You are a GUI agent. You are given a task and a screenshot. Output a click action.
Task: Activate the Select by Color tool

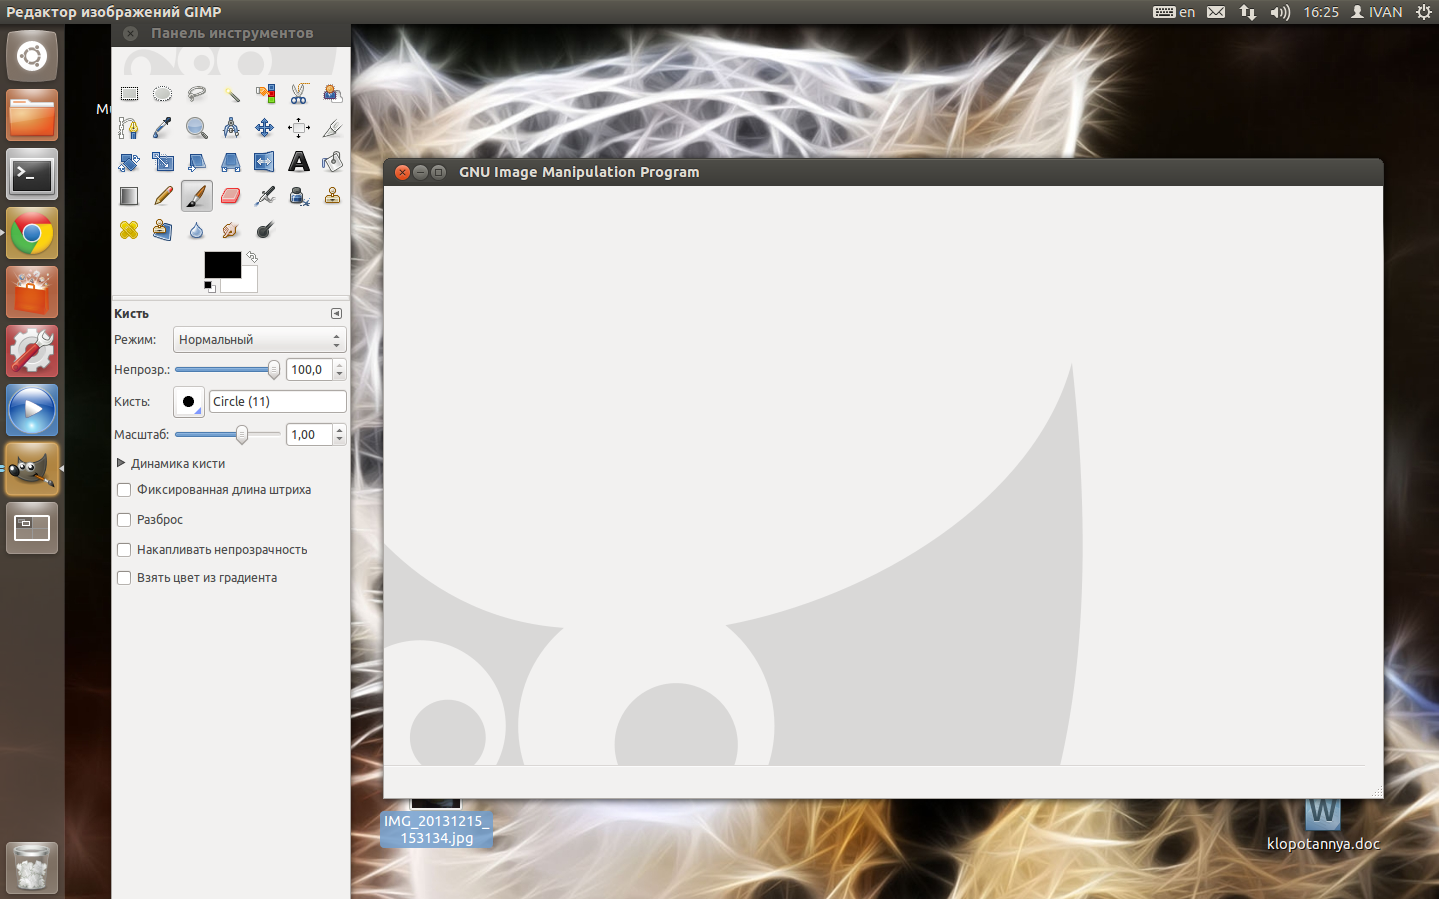click(265, 94)
